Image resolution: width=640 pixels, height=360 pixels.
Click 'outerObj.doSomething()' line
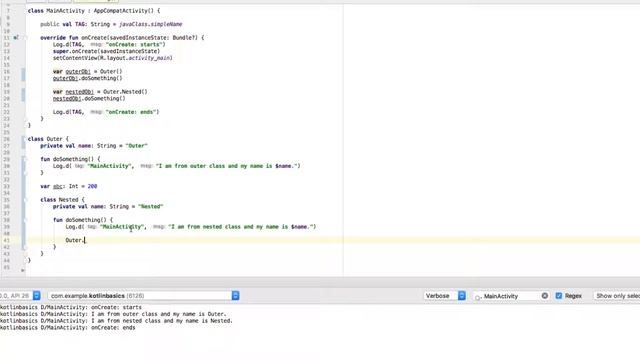pos(87,78)
